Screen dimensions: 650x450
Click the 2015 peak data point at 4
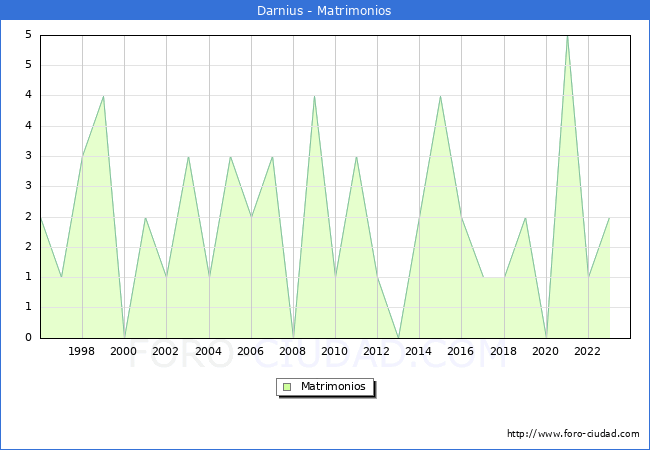click(440, 96)
